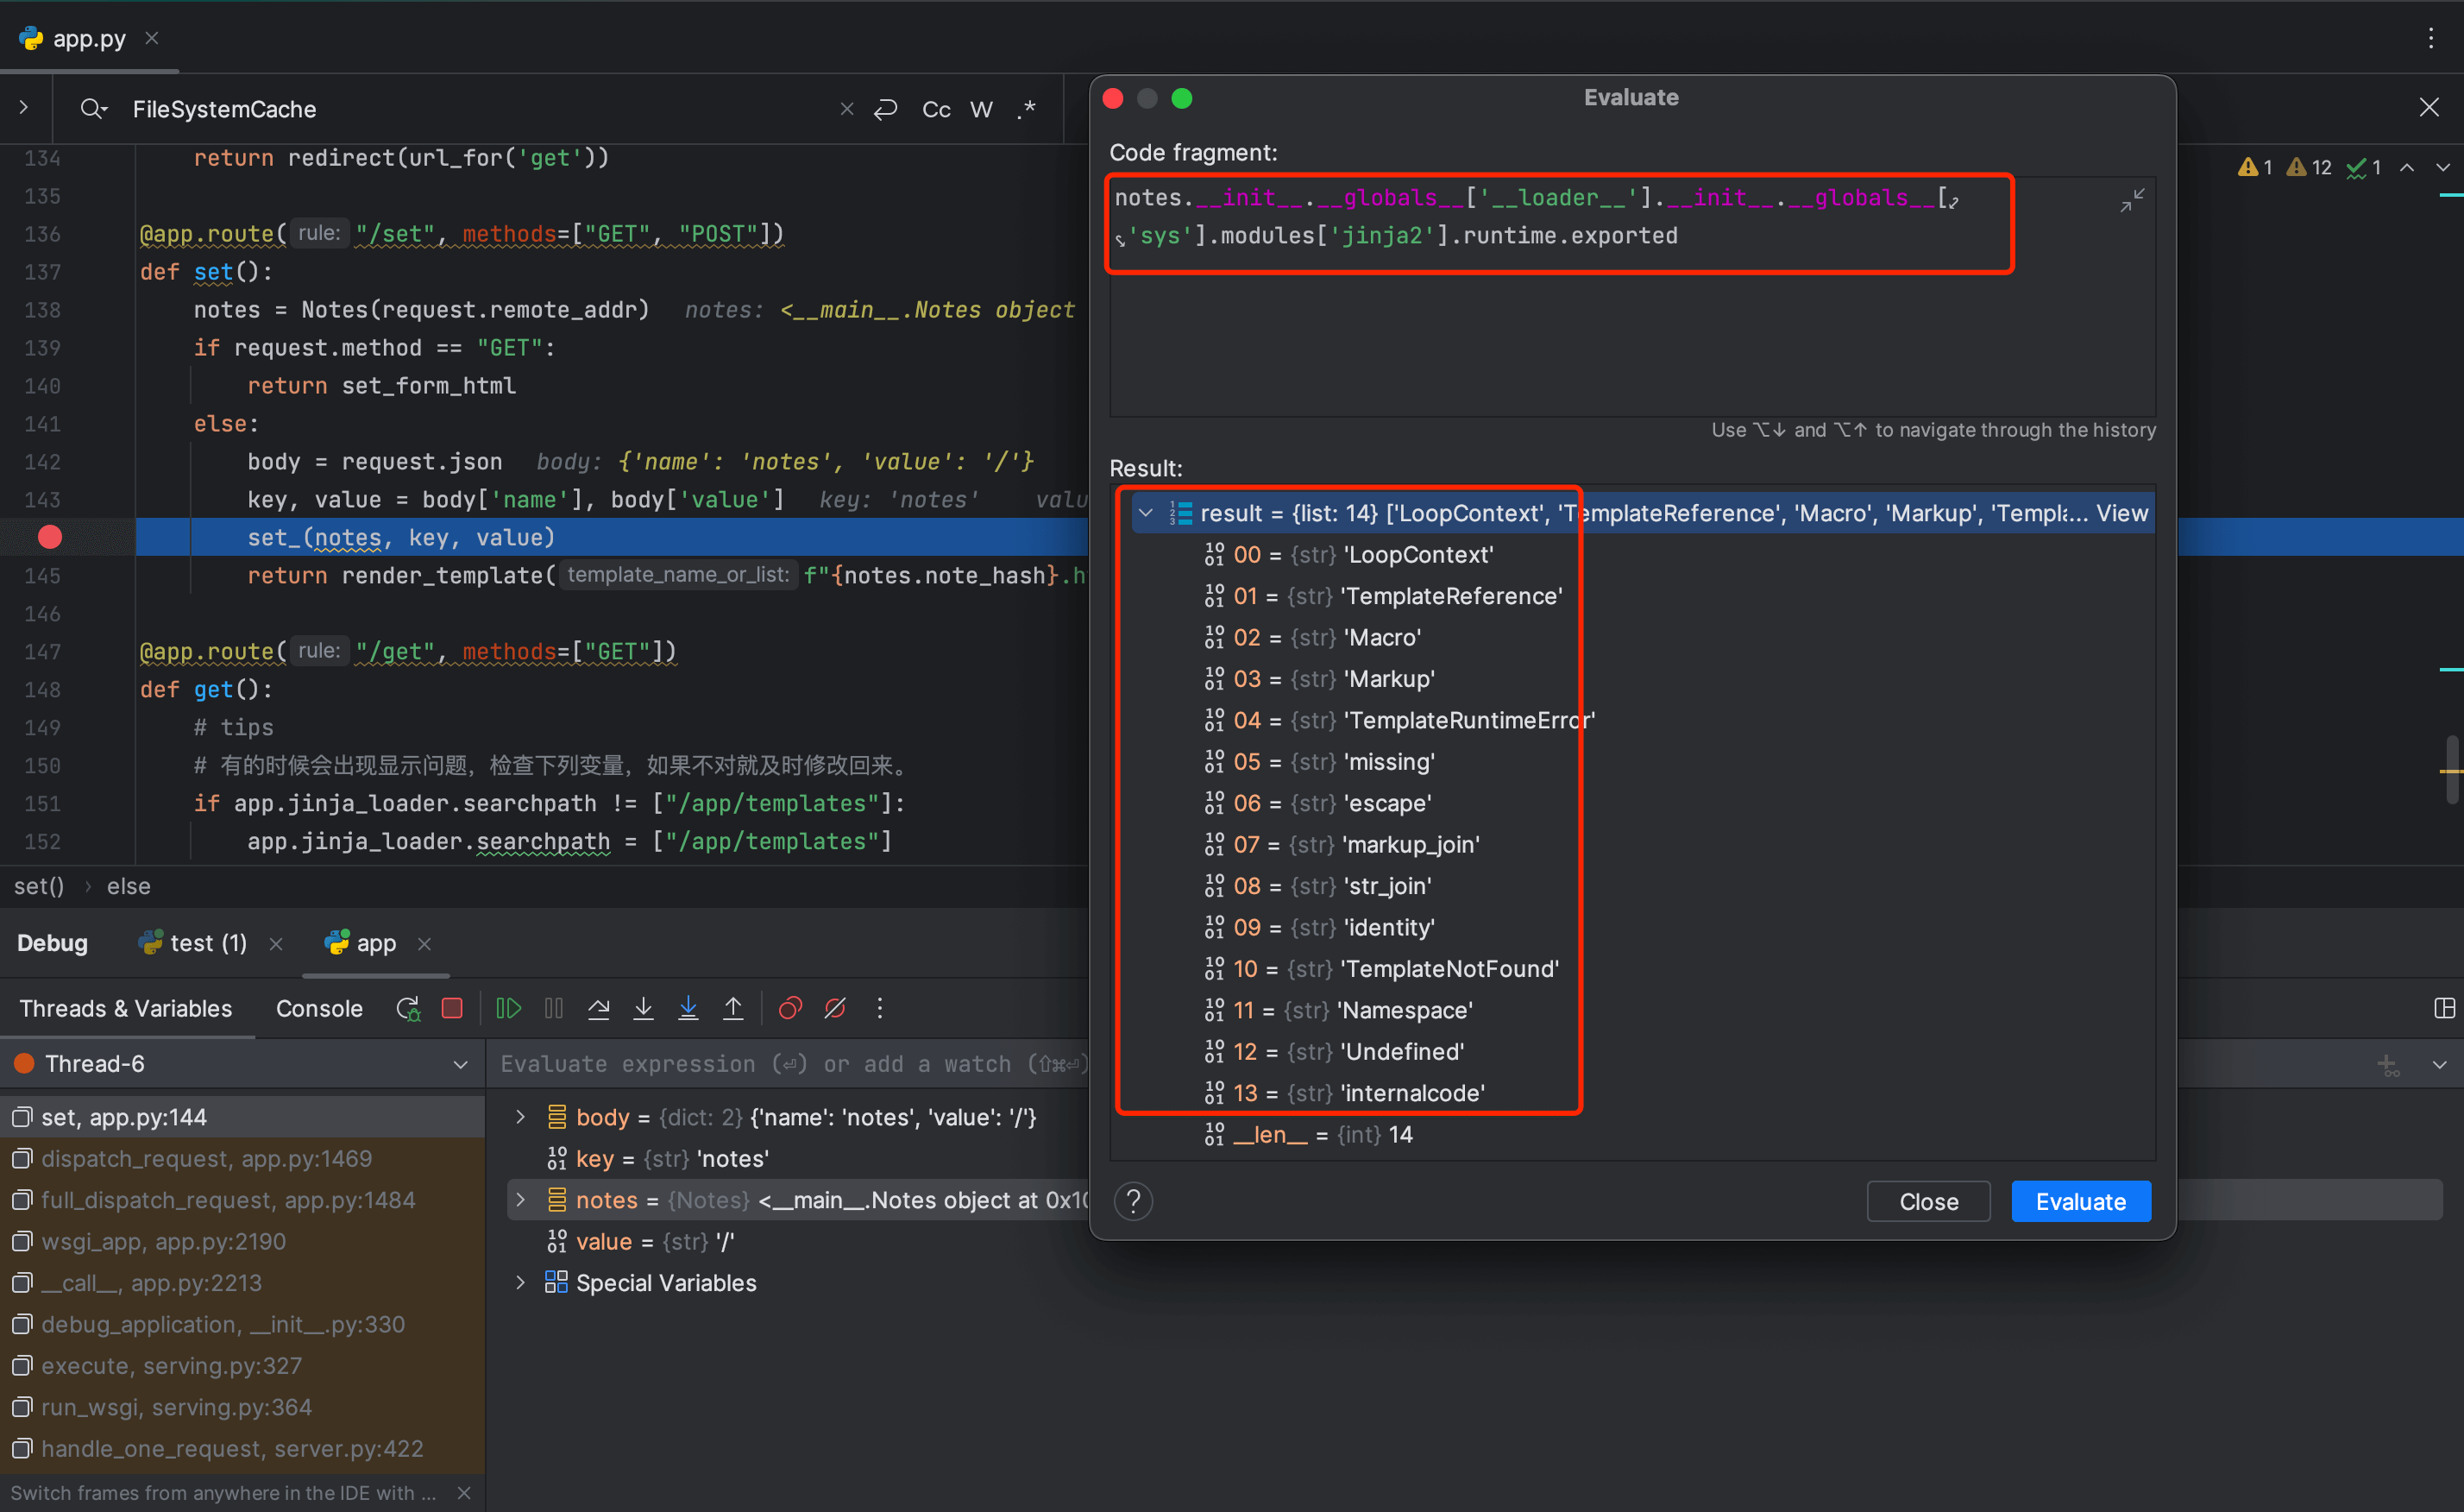Dismiss the switch frames hint
This screenshot has width=2464, height=1512.
tap(464, 1493)
